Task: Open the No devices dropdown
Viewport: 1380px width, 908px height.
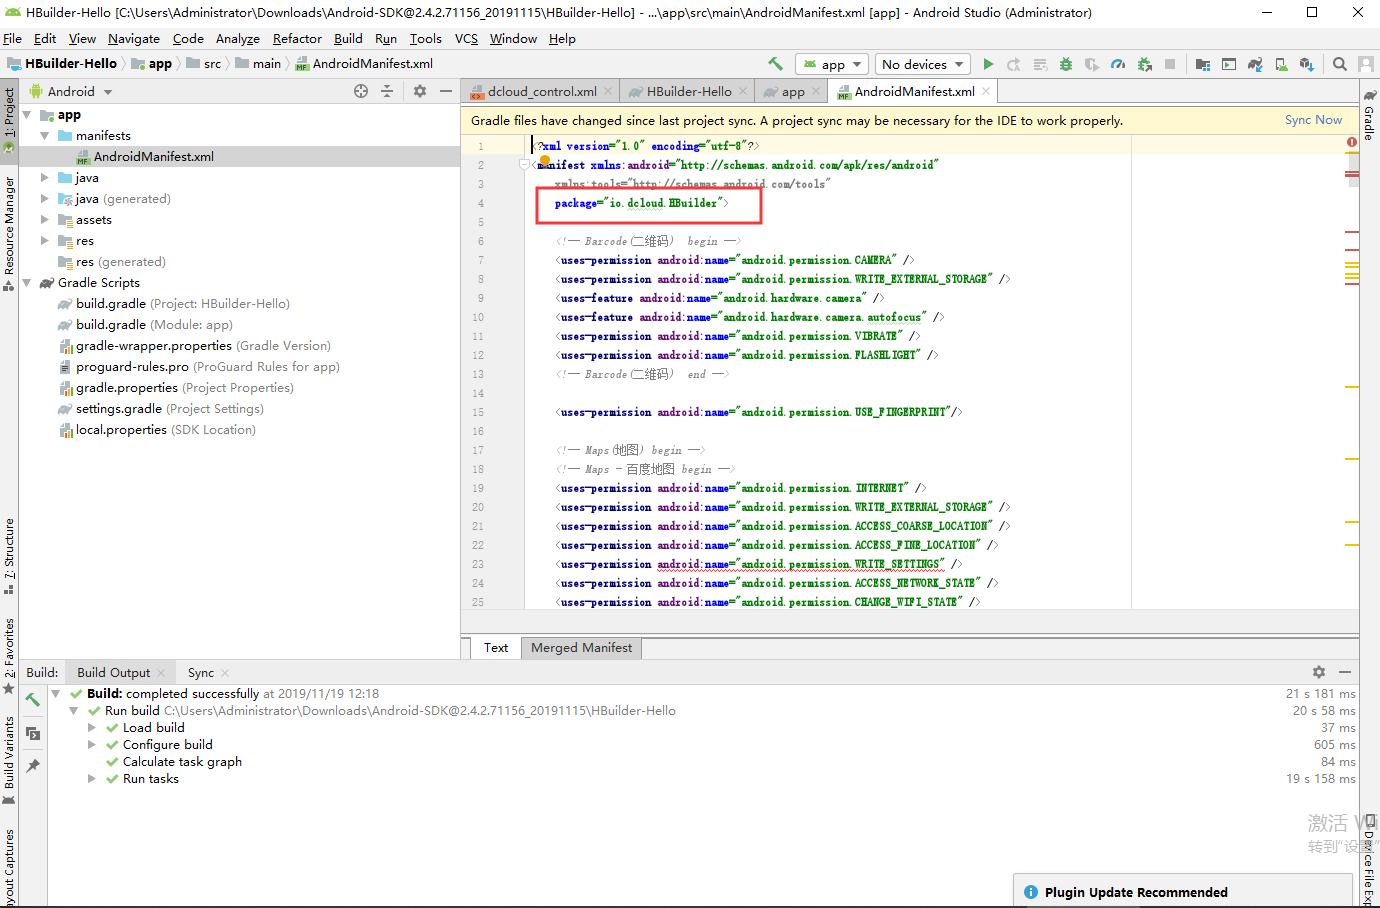Action: pos(923,64)
